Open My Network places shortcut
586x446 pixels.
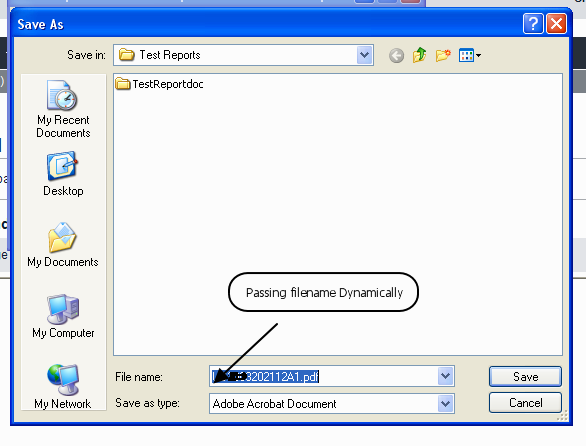point(63,387)
